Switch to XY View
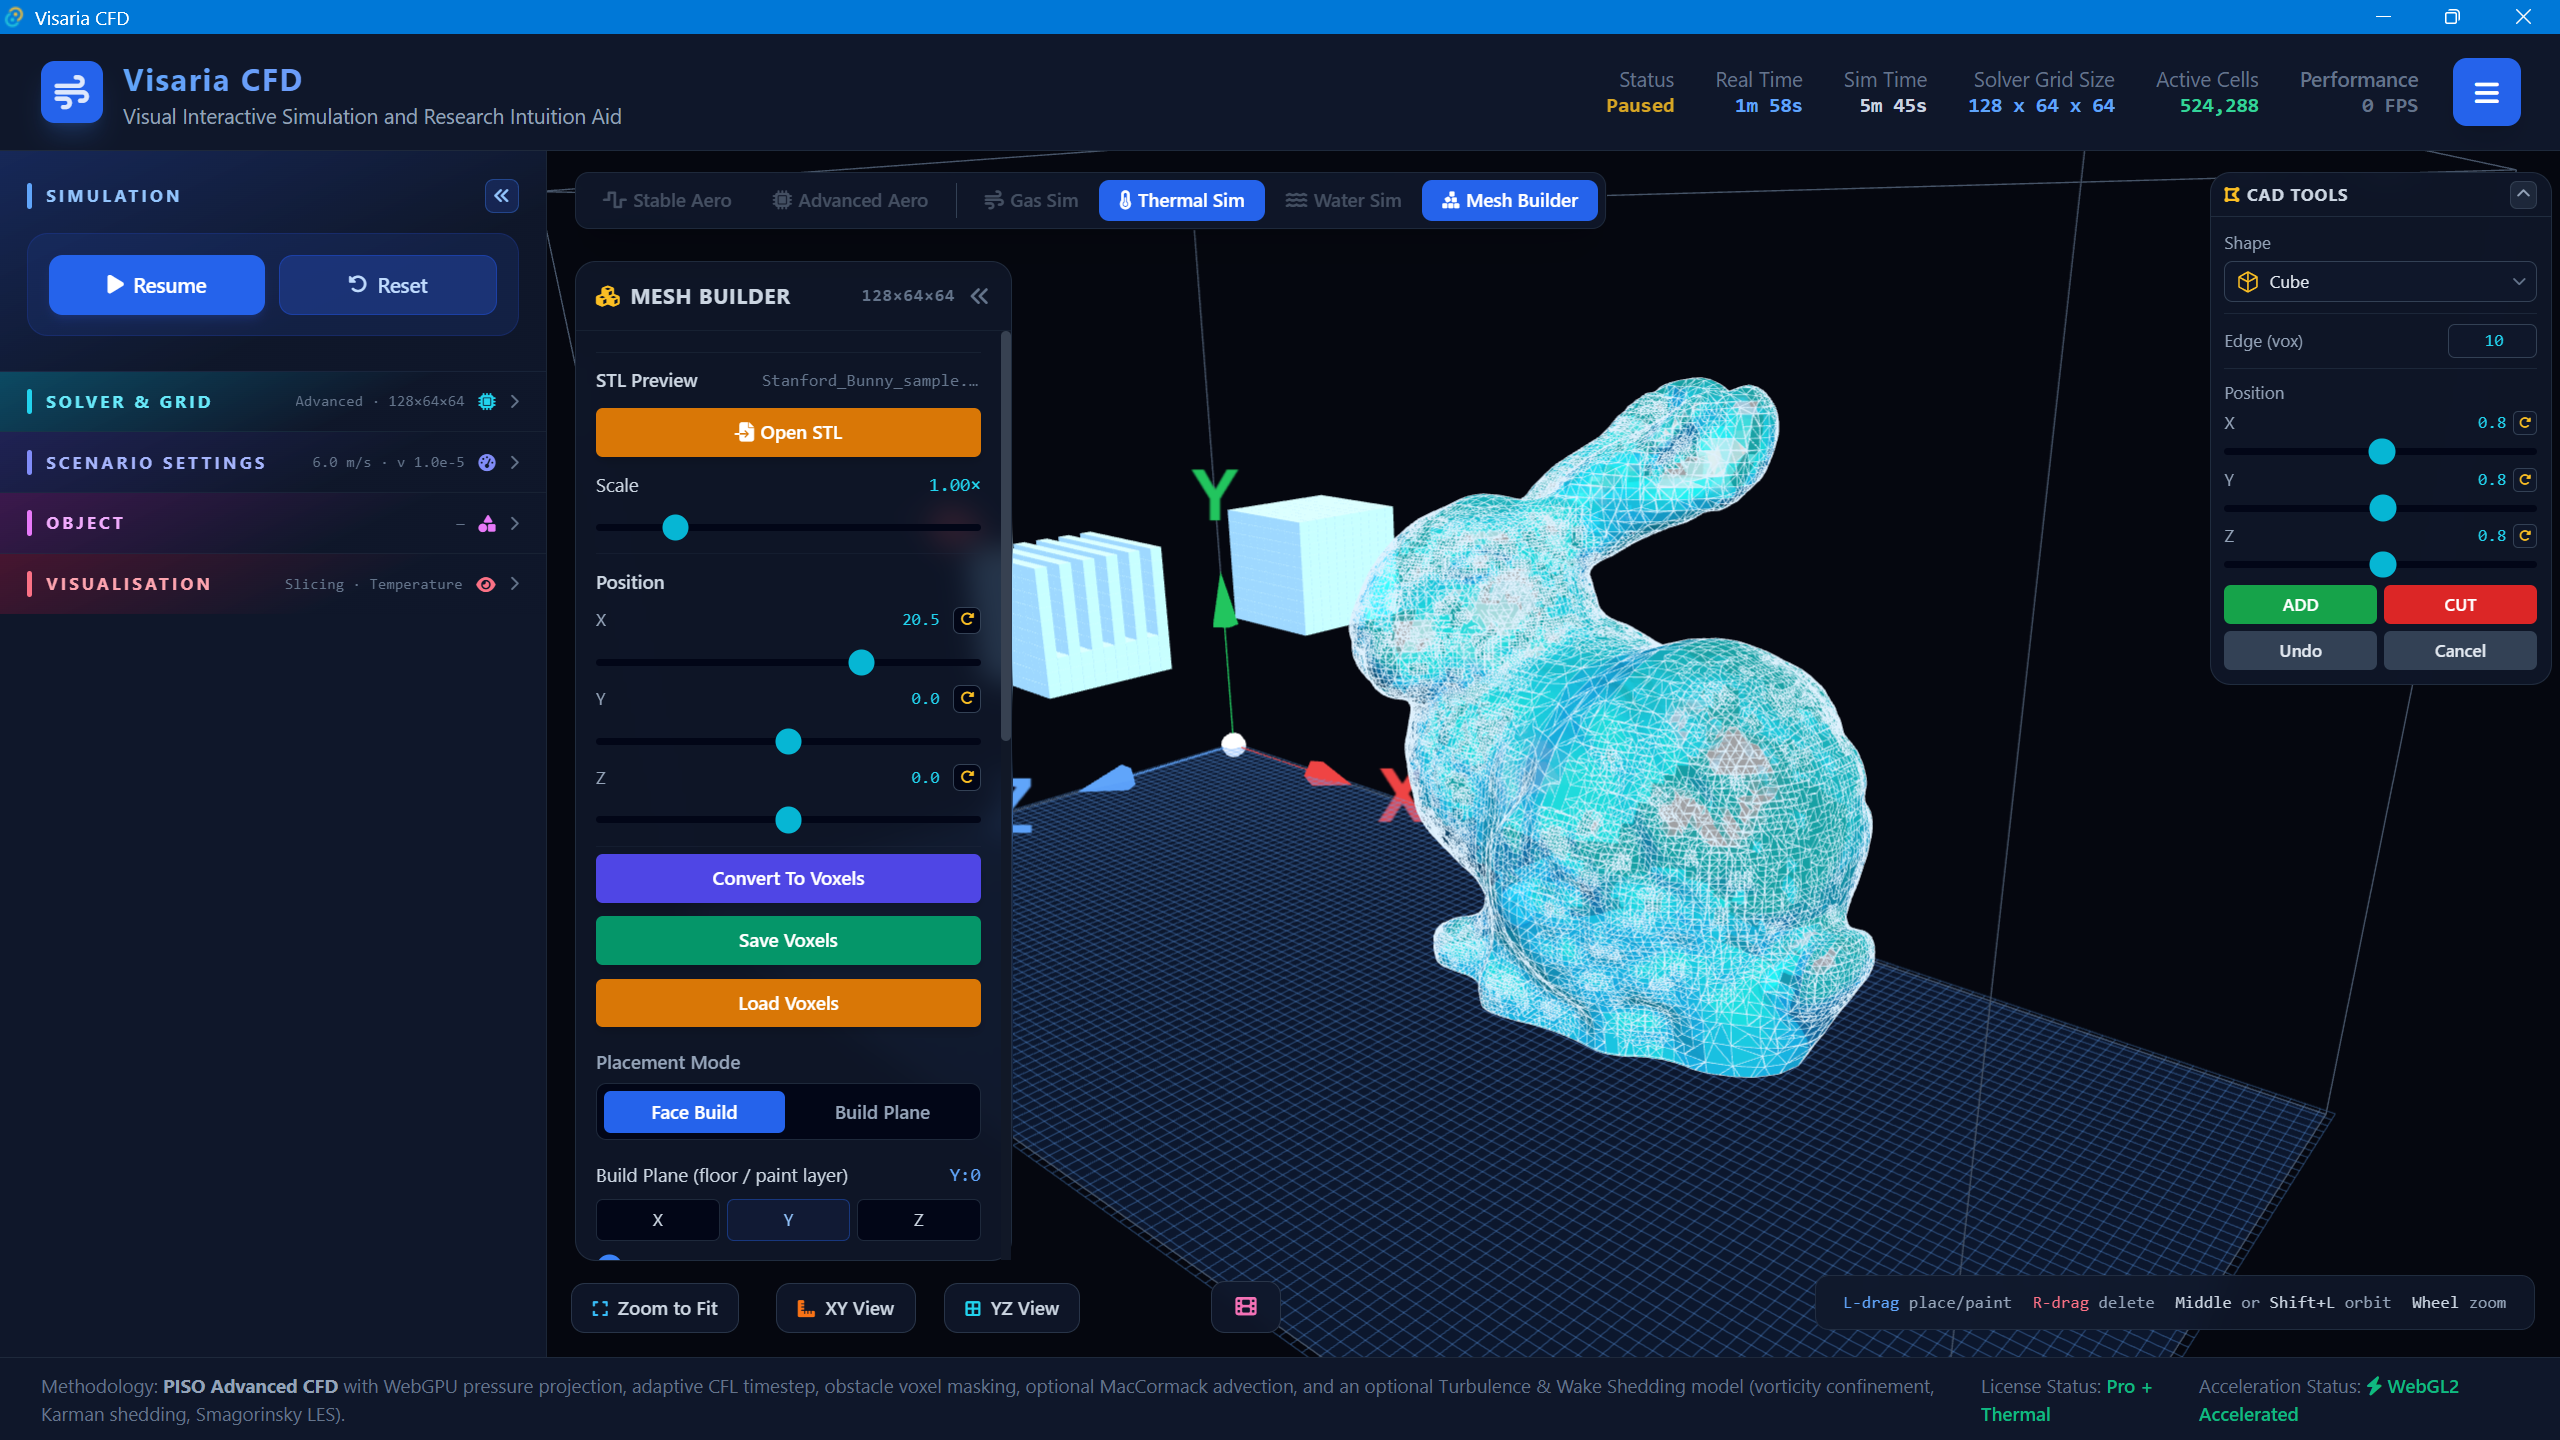Screen dimensions: 2560x1440 (846, 1308)
